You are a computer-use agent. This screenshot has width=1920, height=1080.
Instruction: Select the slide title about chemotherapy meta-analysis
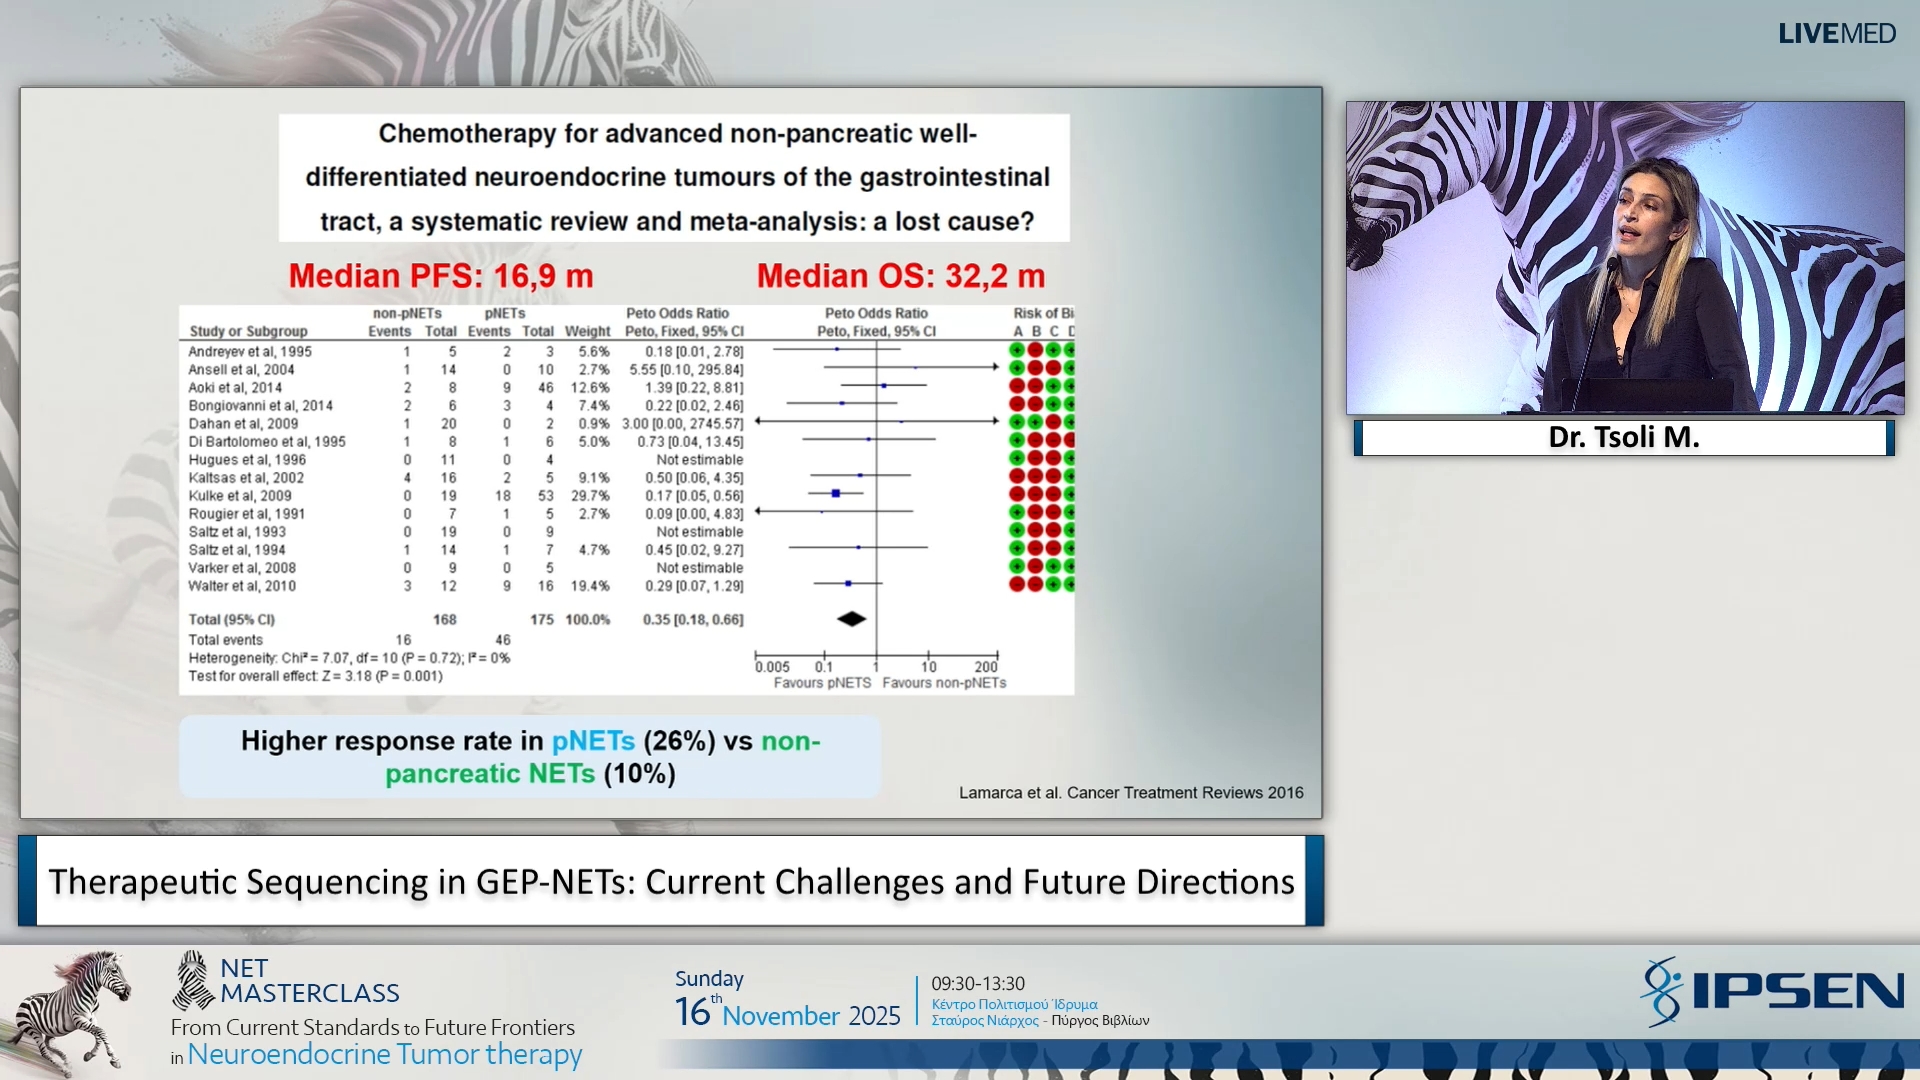click(673, 177)
